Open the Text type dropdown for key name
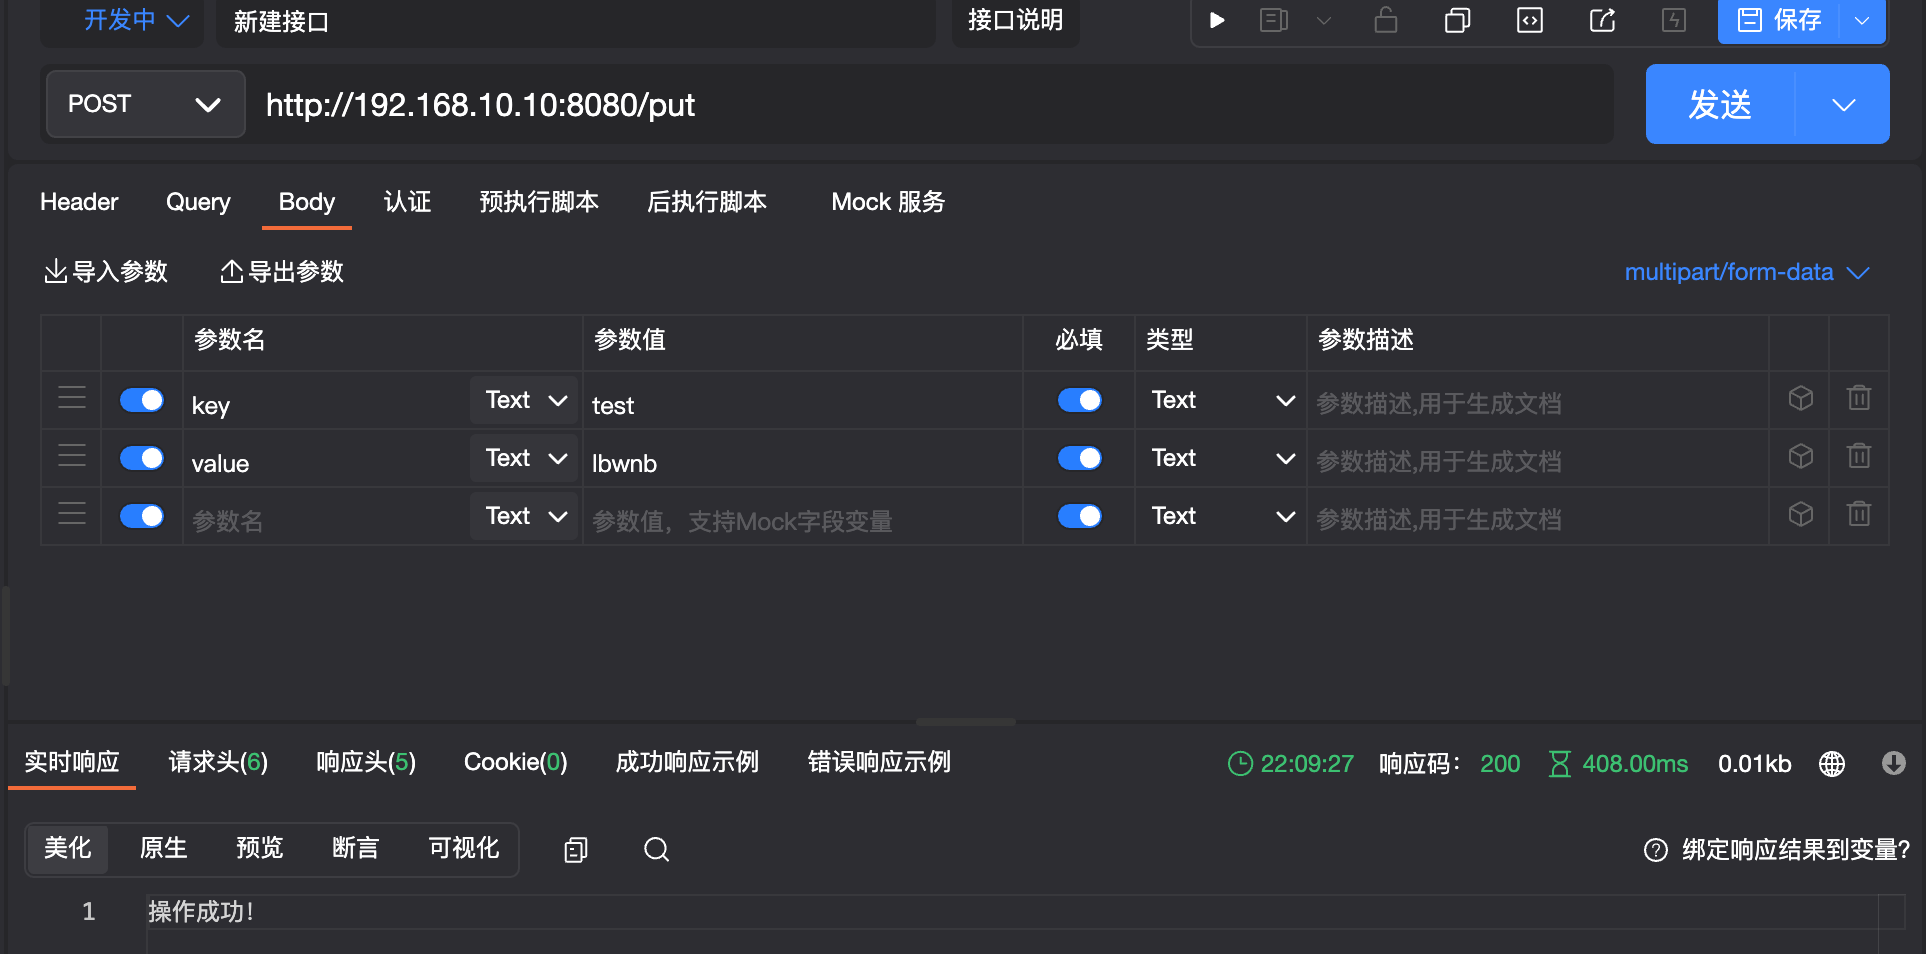 coord(526,400)
